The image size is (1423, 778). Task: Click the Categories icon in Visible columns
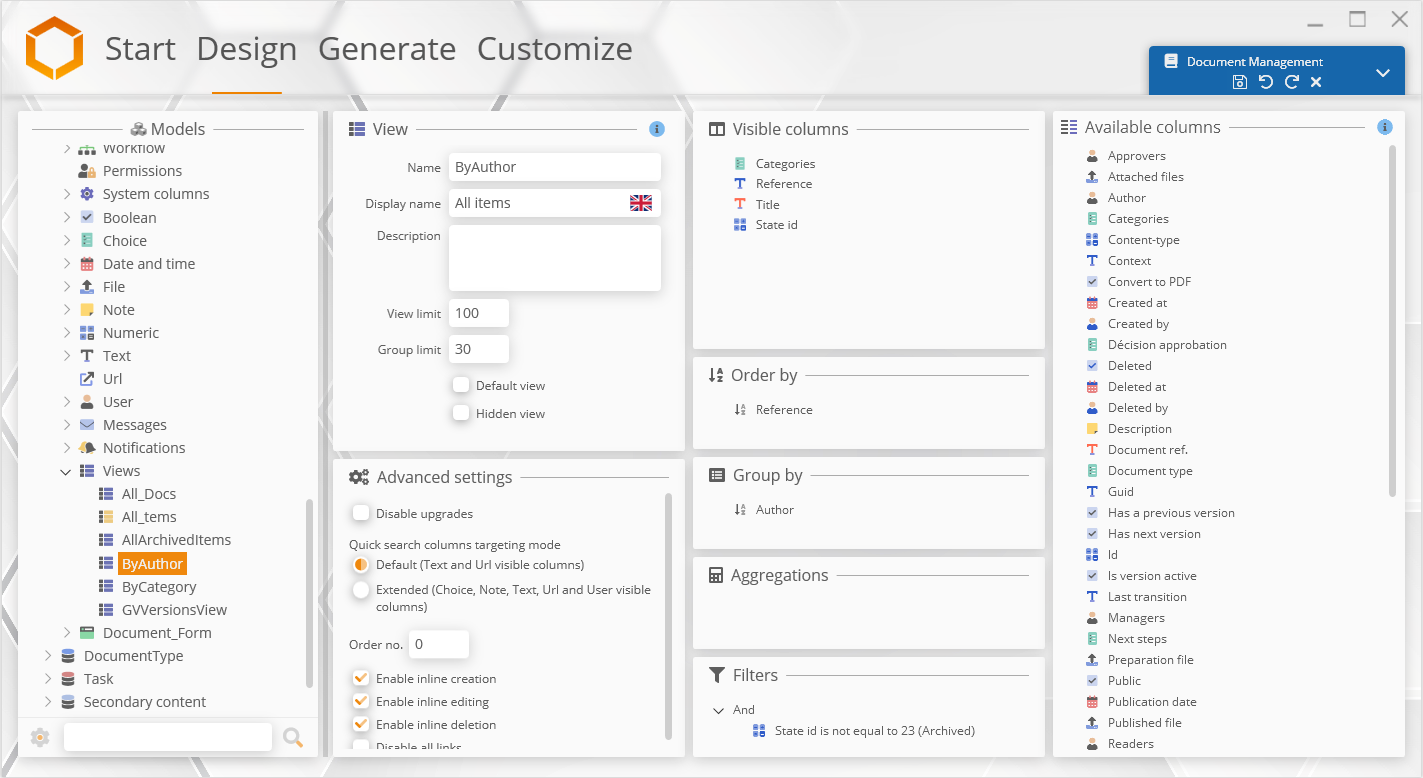coord(740,164)
